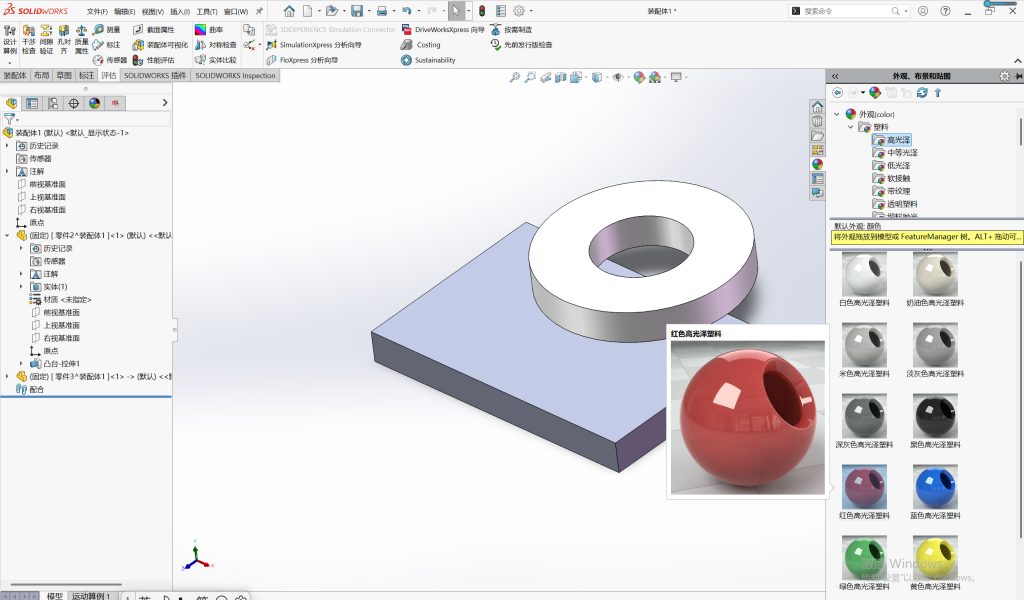The width and height of the screenshot is (1024, 600).
Task: Switch to SOLIDWORKS Inspection tab
Action: [235, 76]
